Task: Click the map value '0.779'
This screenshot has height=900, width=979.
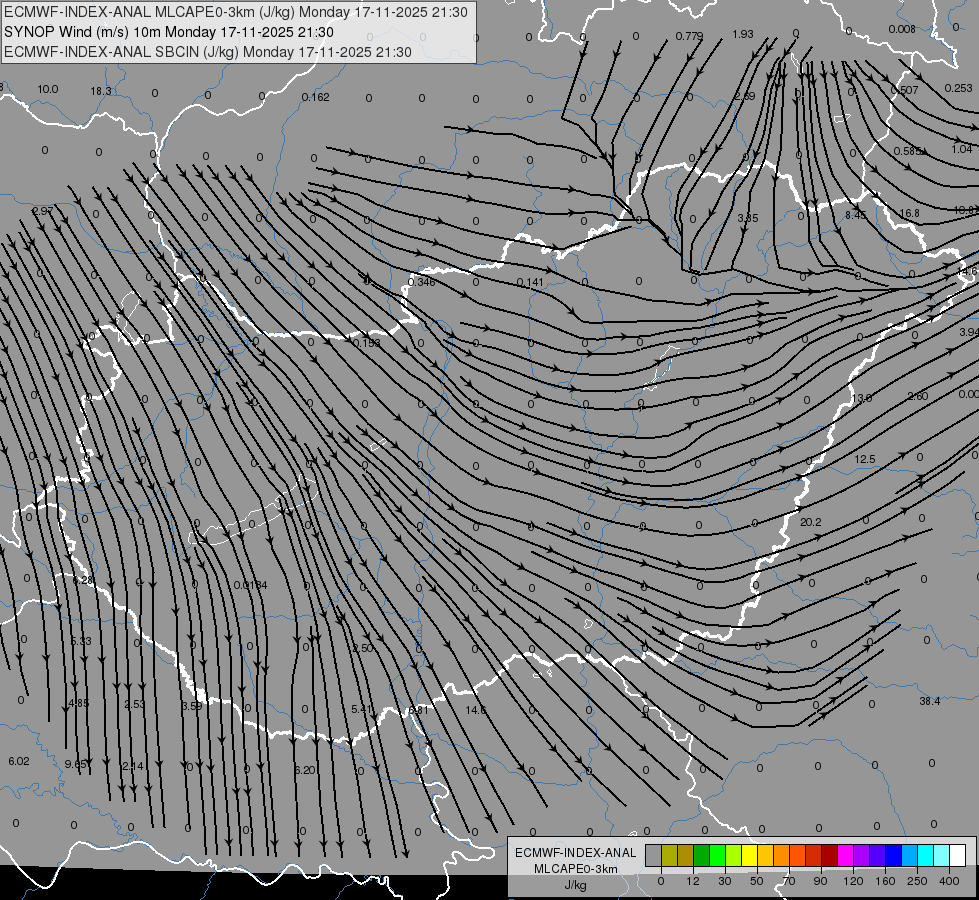Action: (x=689, y=36)
